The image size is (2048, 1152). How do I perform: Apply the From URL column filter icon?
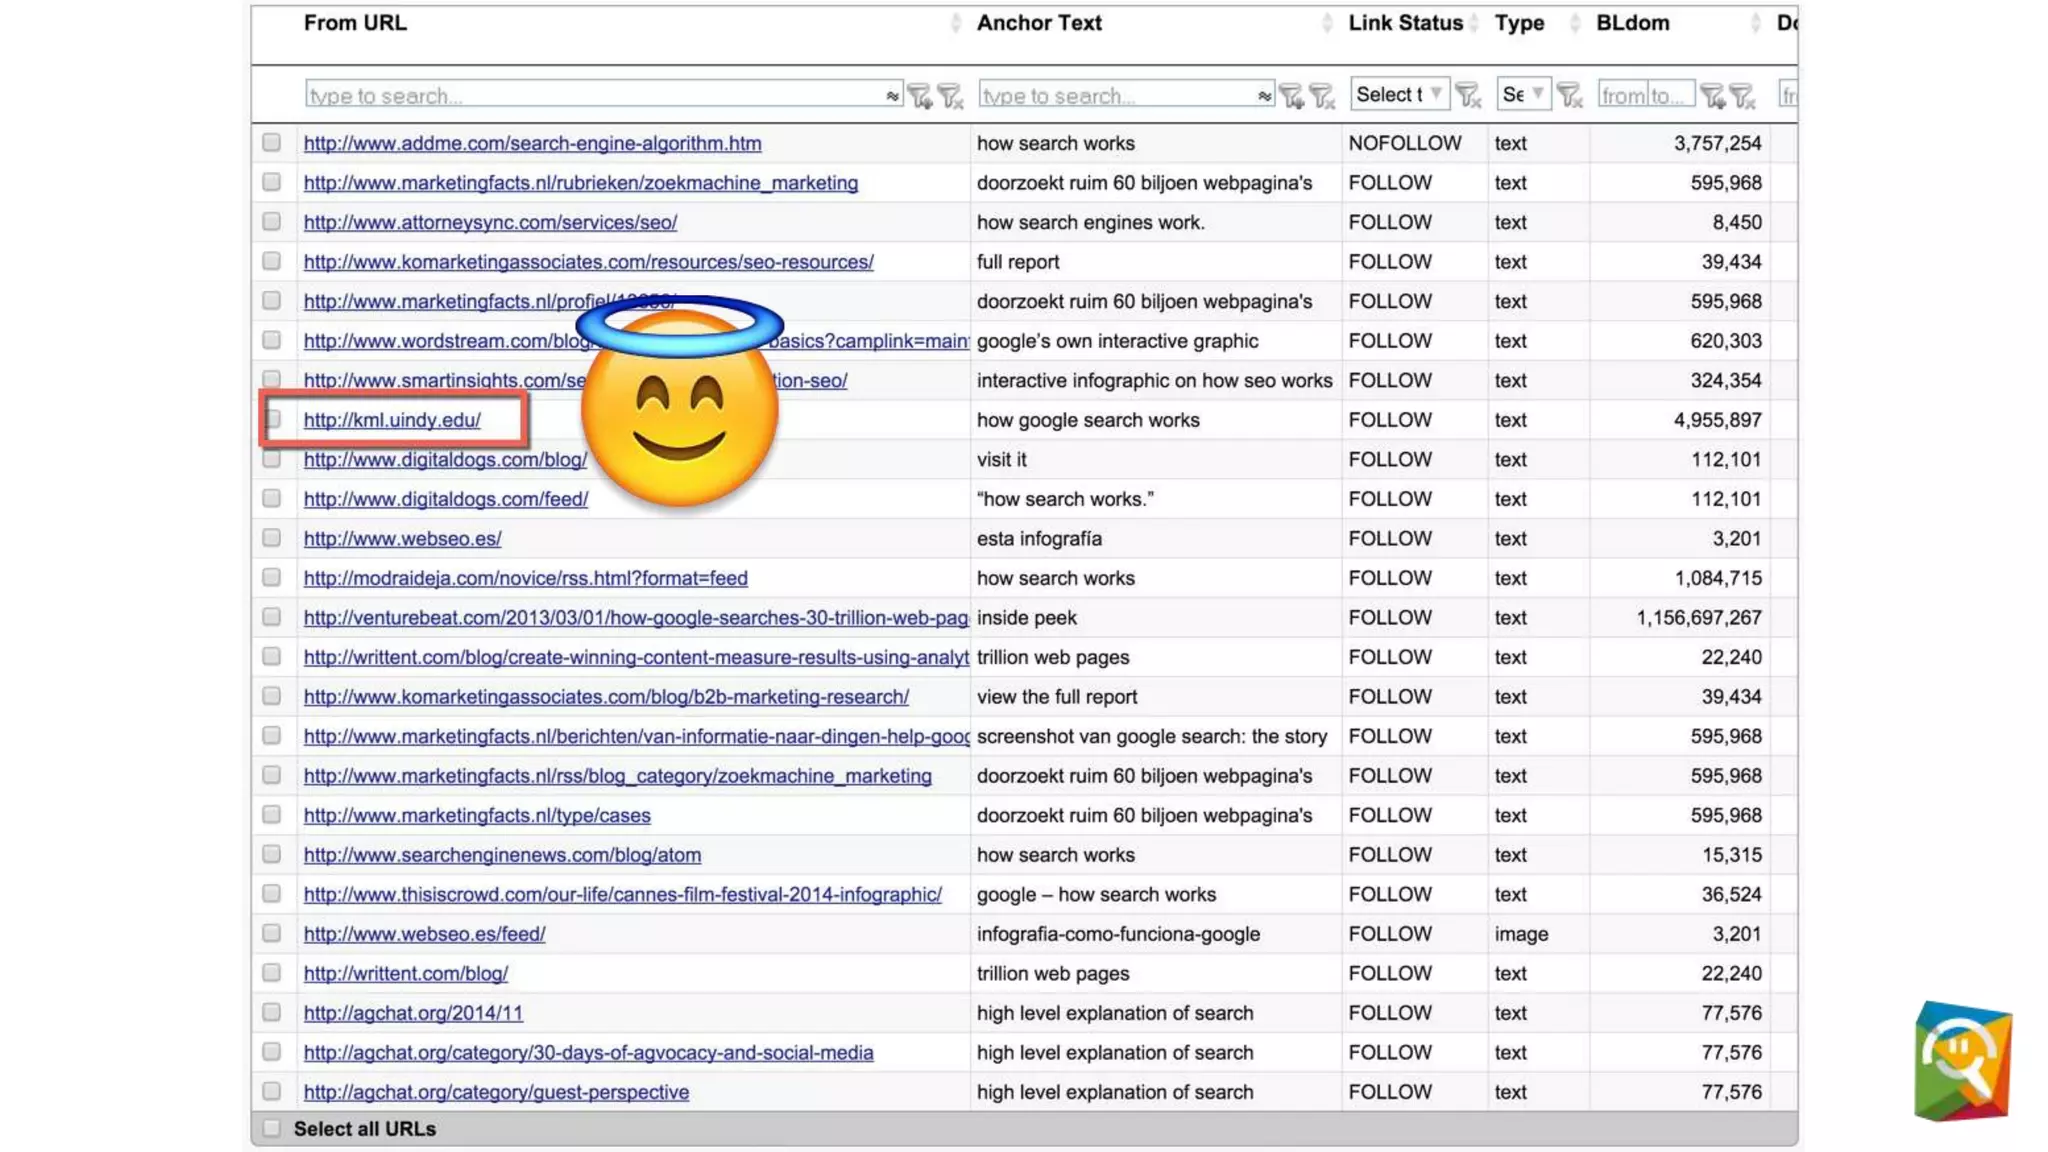(x=919, y=96)
